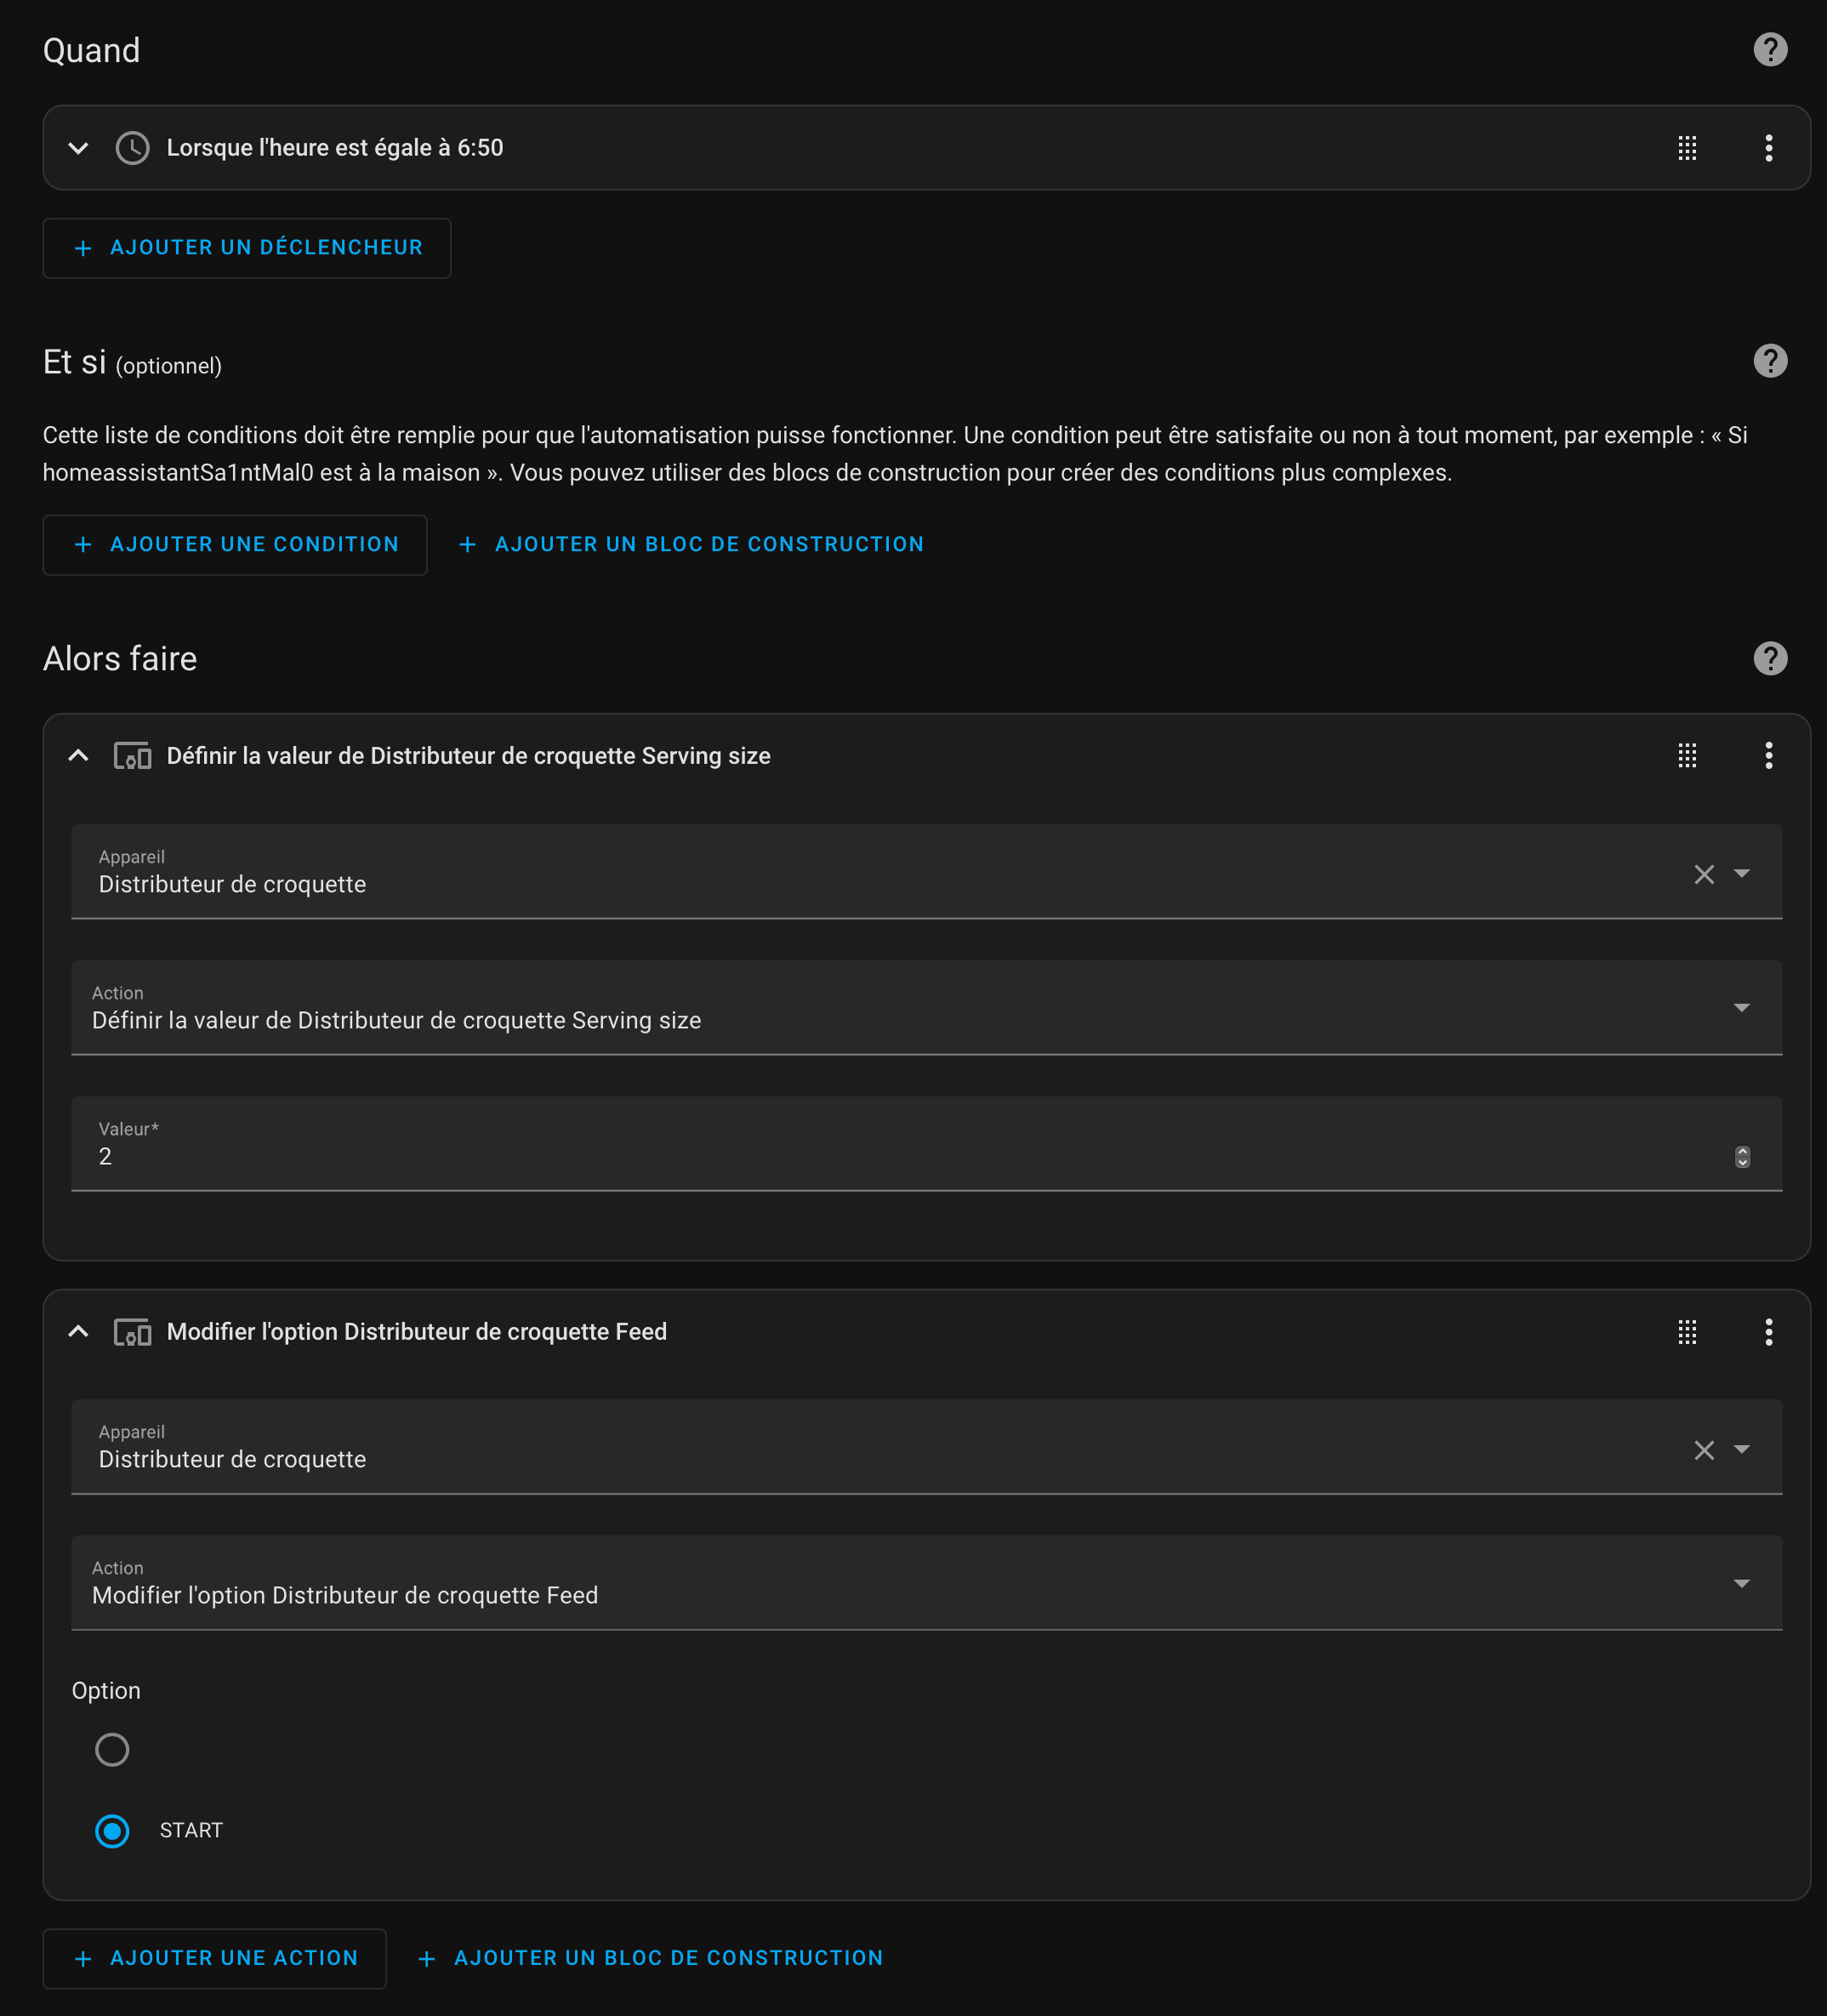
Task: Open the 6:50 trigger's three-dot menu
Action: click(x=1768, y=148)
